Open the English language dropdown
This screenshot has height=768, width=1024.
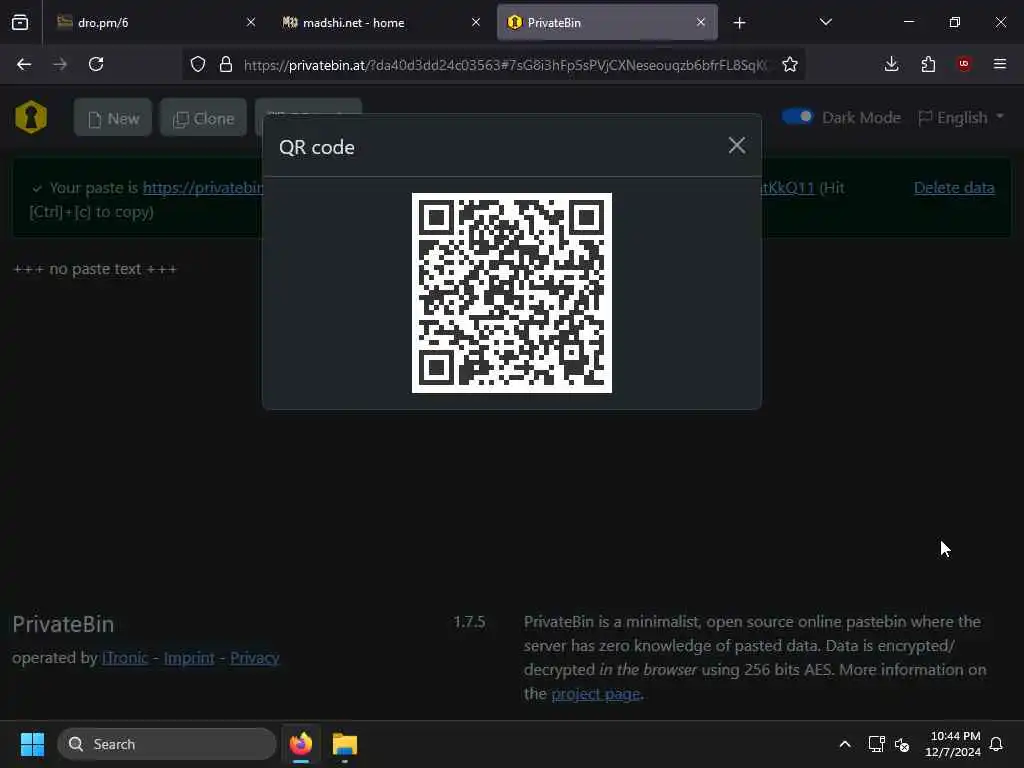pyautogui.click(x=961, y=118)
